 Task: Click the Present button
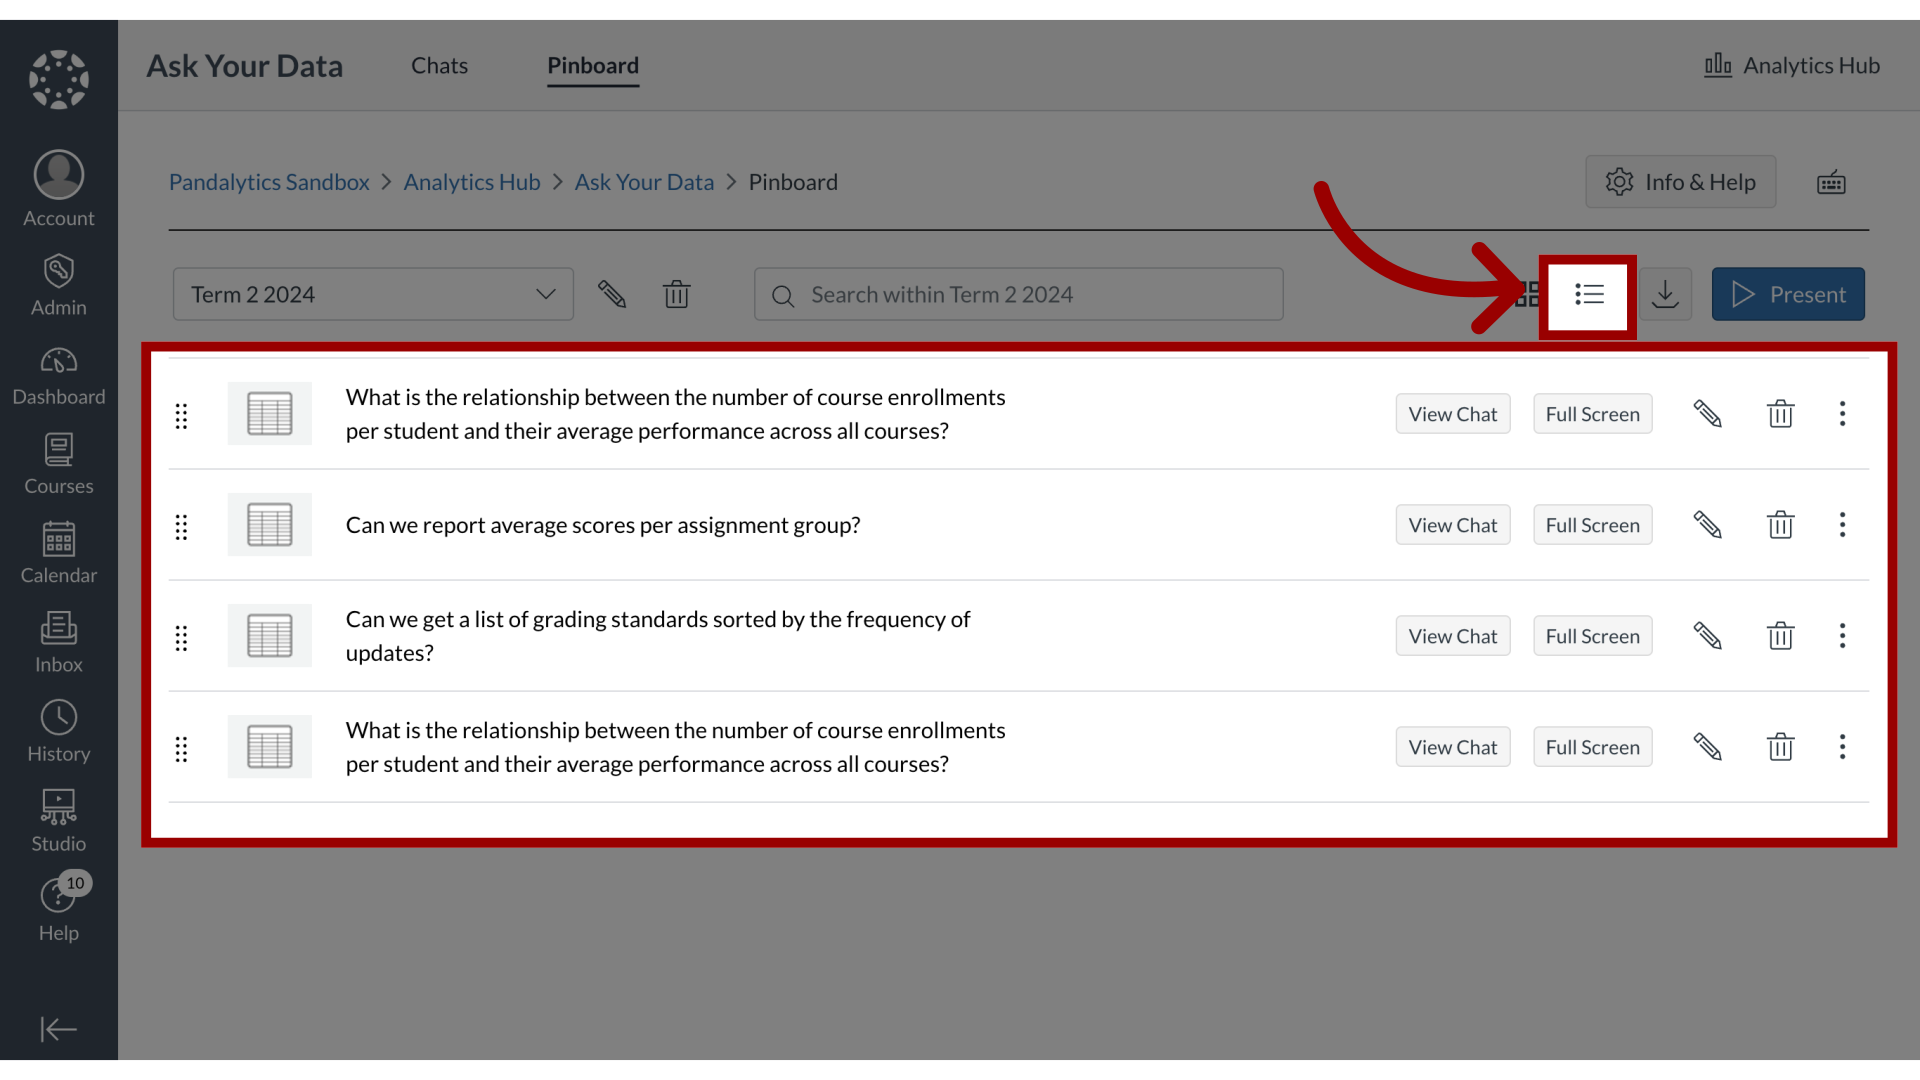[x=1789, y=294]
